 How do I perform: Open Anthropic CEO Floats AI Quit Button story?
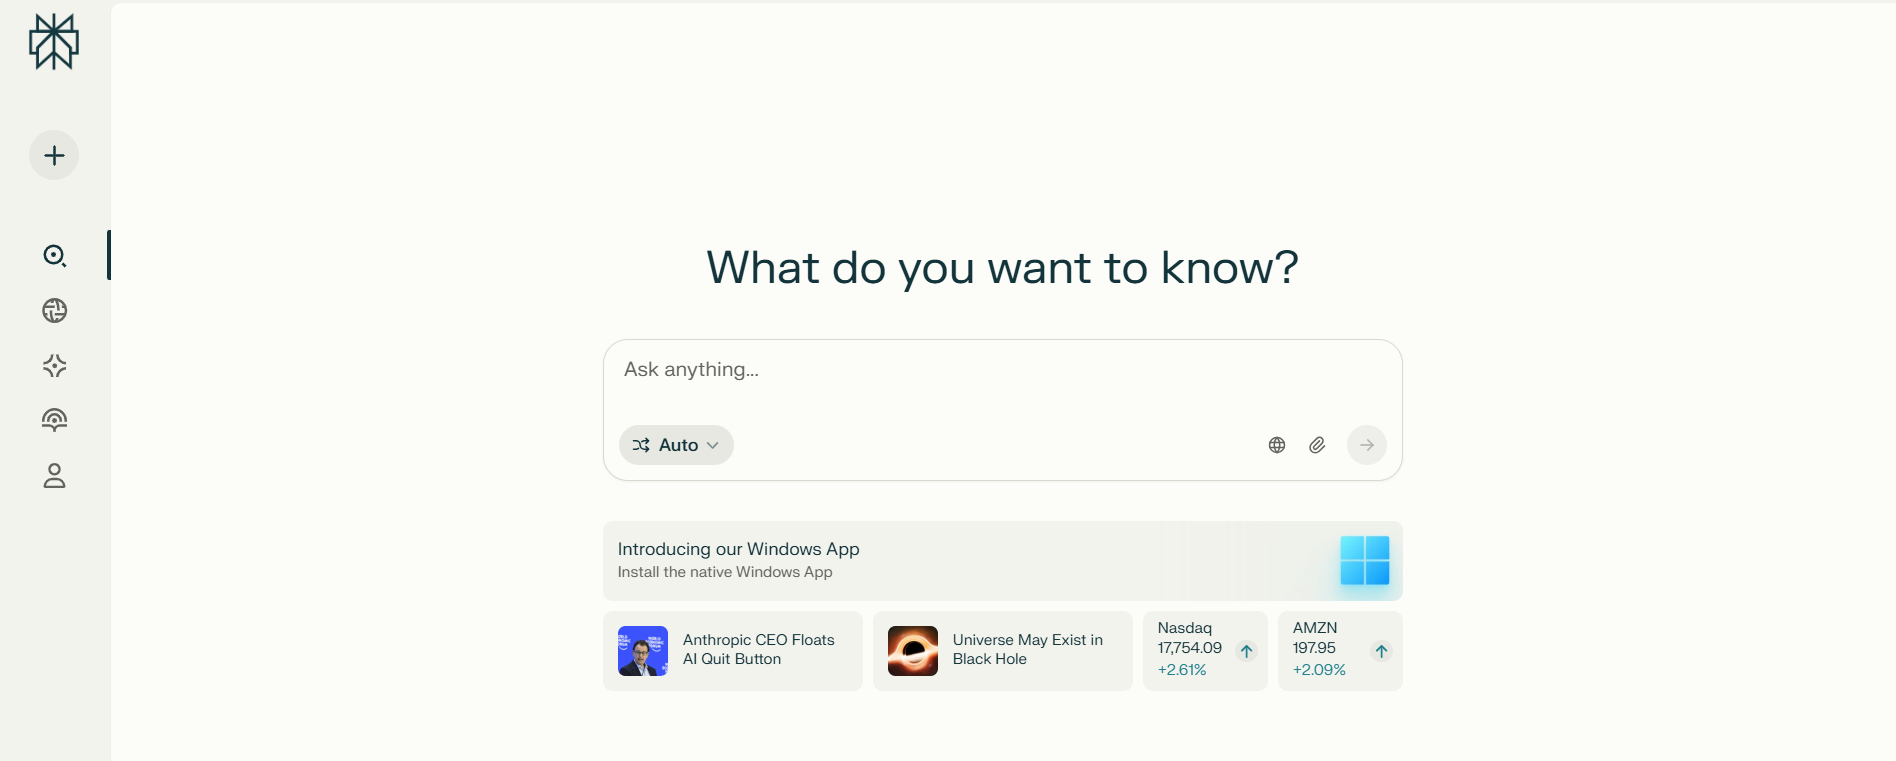(x=759, y=650)
